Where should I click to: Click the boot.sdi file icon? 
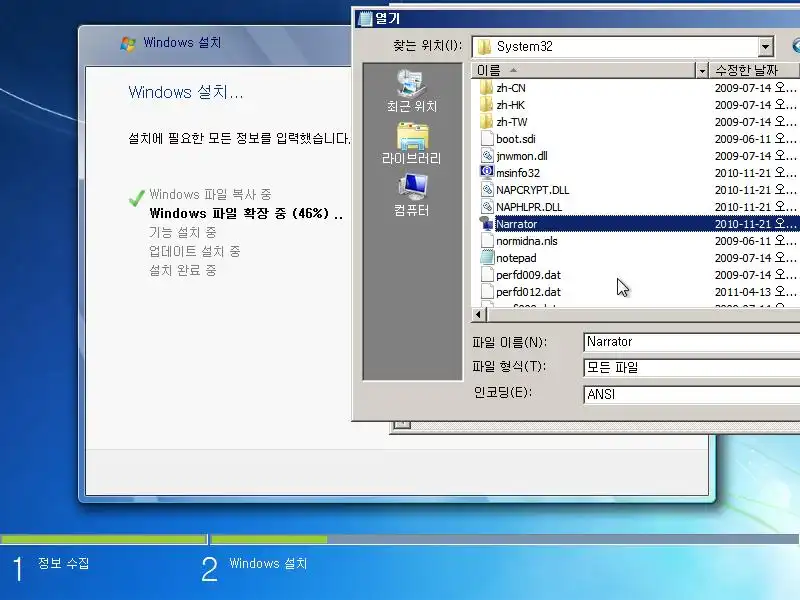[487, 139]
